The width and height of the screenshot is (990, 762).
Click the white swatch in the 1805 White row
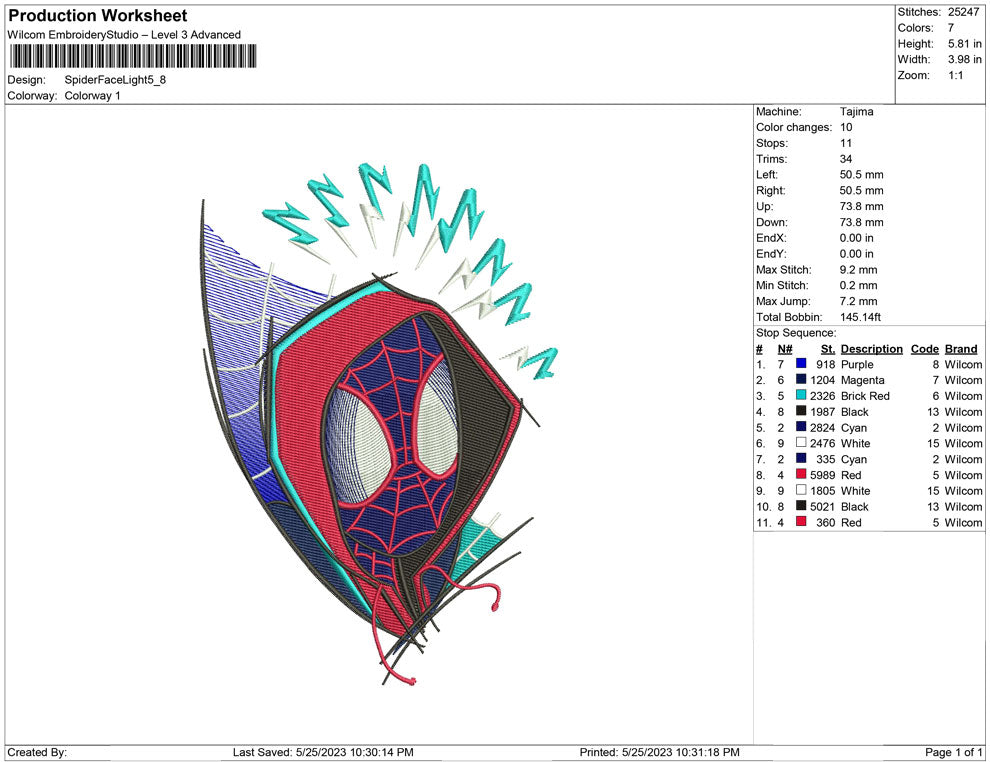801,489
